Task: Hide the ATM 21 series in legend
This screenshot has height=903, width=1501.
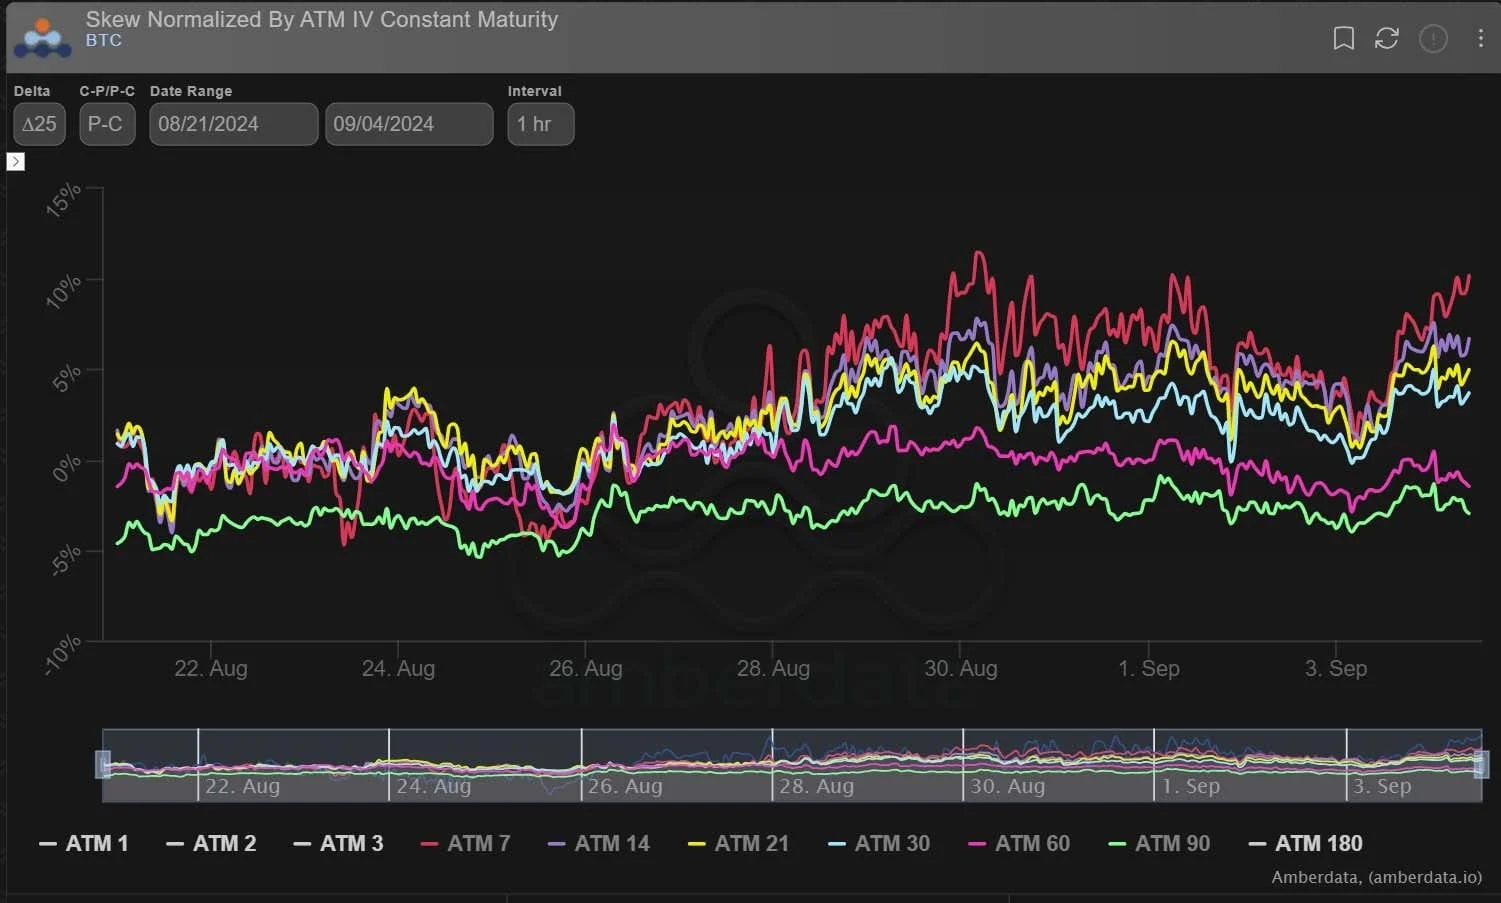Action: pos(739,844)
